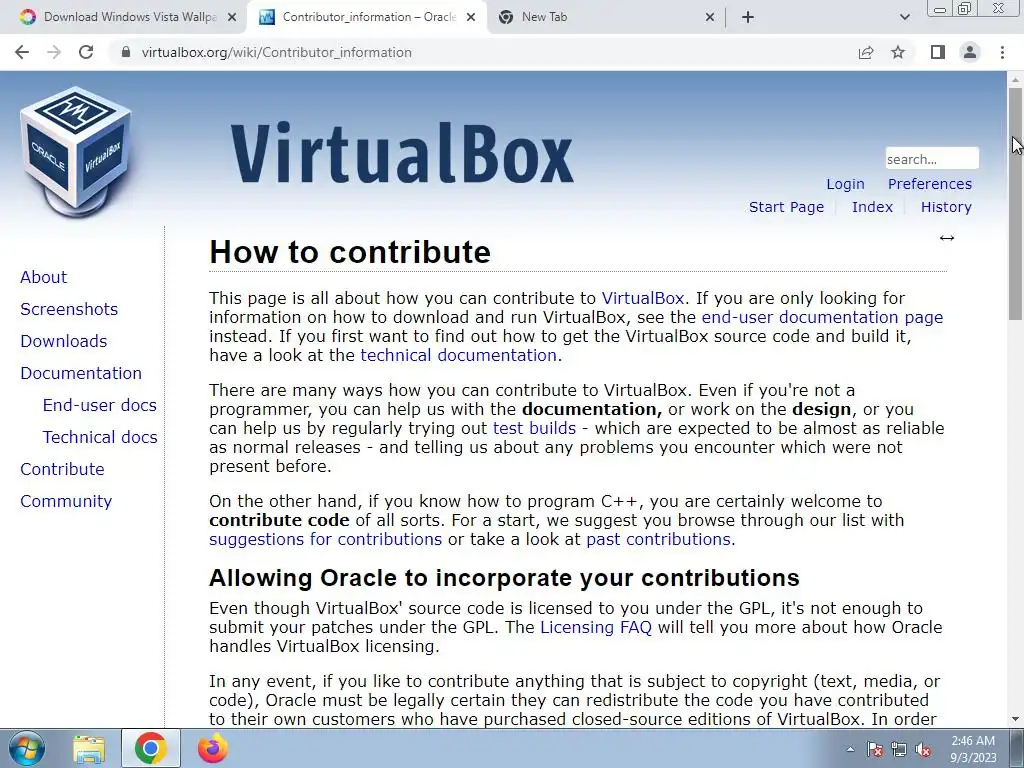The height and width of the screenshot is (768, 1024).
Task: Open Chrome three-dot menu
Action: [1002, 52]
